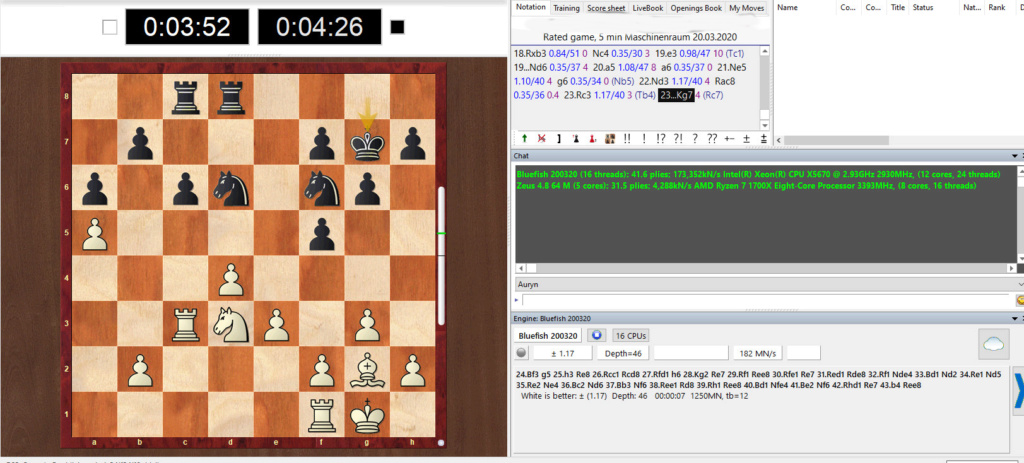Click the vertical slider beside the board

click(441, 255)
